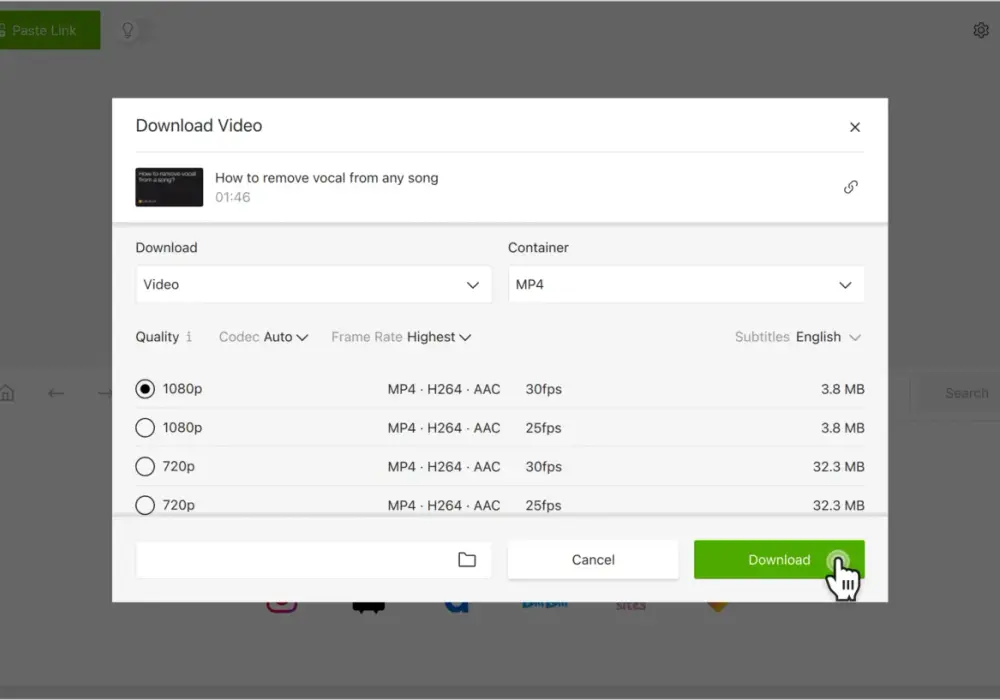Click the 32.3 MB size of 720p 30fps row

pyautogui.click(x=838, y=467)
